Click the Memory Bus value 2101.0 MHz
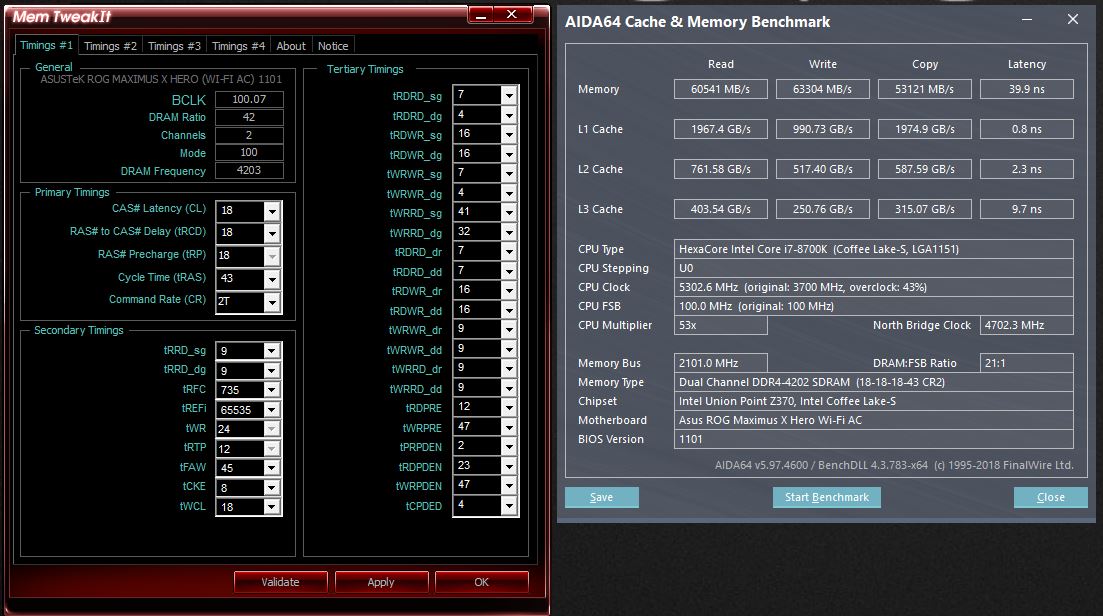 click(720, 363)
